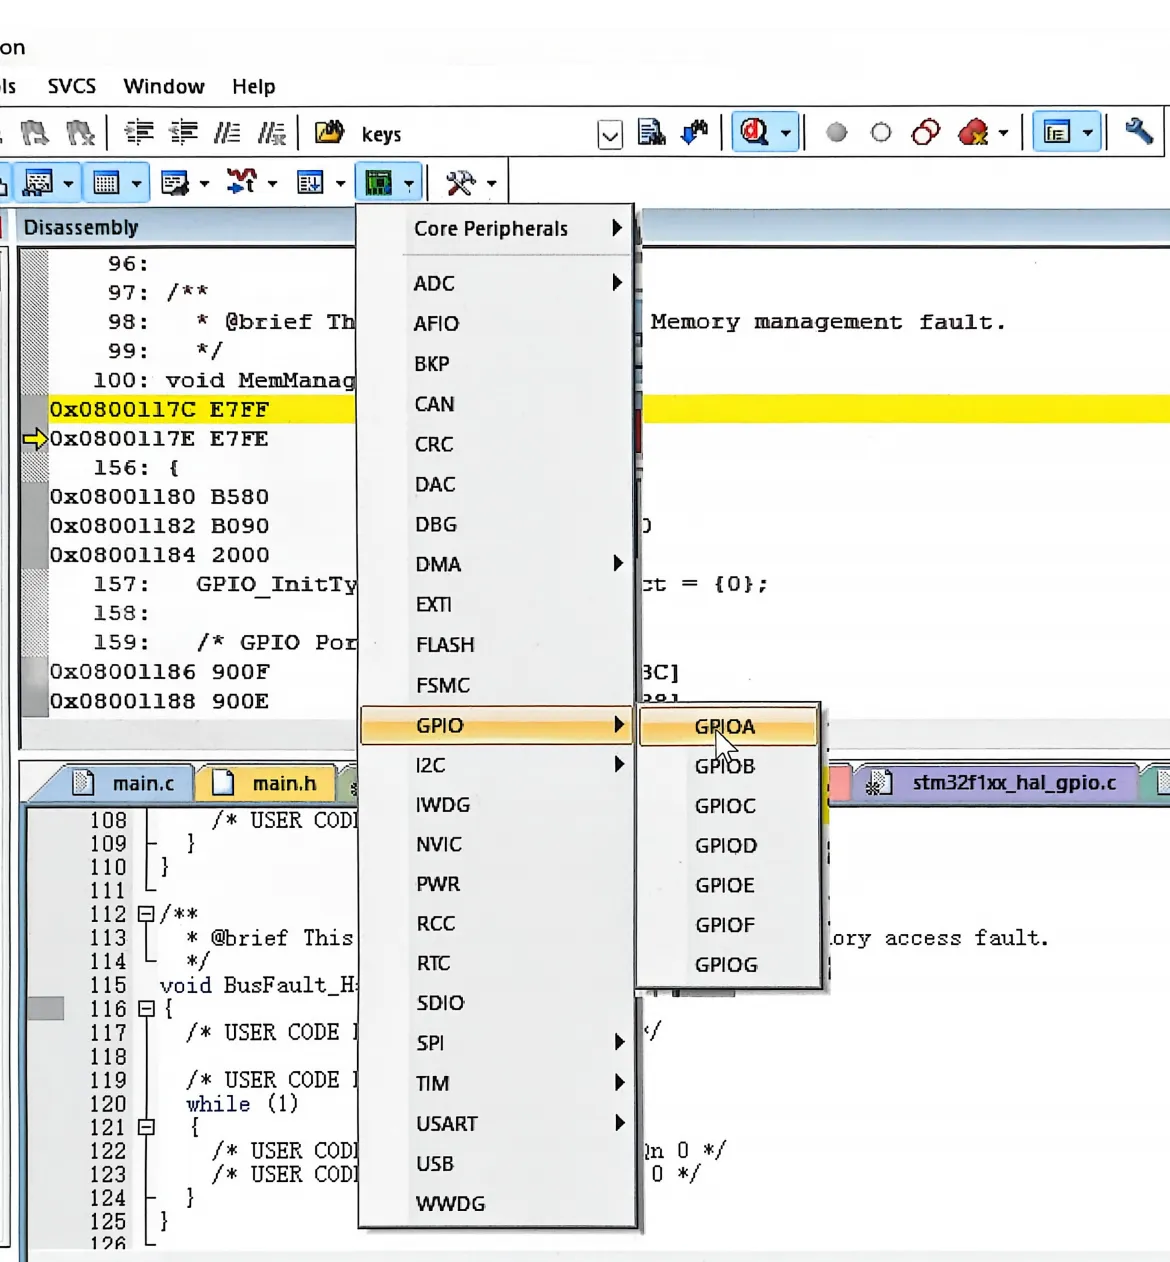Image resolution: width=1170 pixels, height=1262 pixels.
Task: Switch to the stm32f1xx_hal_gpio.c tab
Action: coord(1013,782)
